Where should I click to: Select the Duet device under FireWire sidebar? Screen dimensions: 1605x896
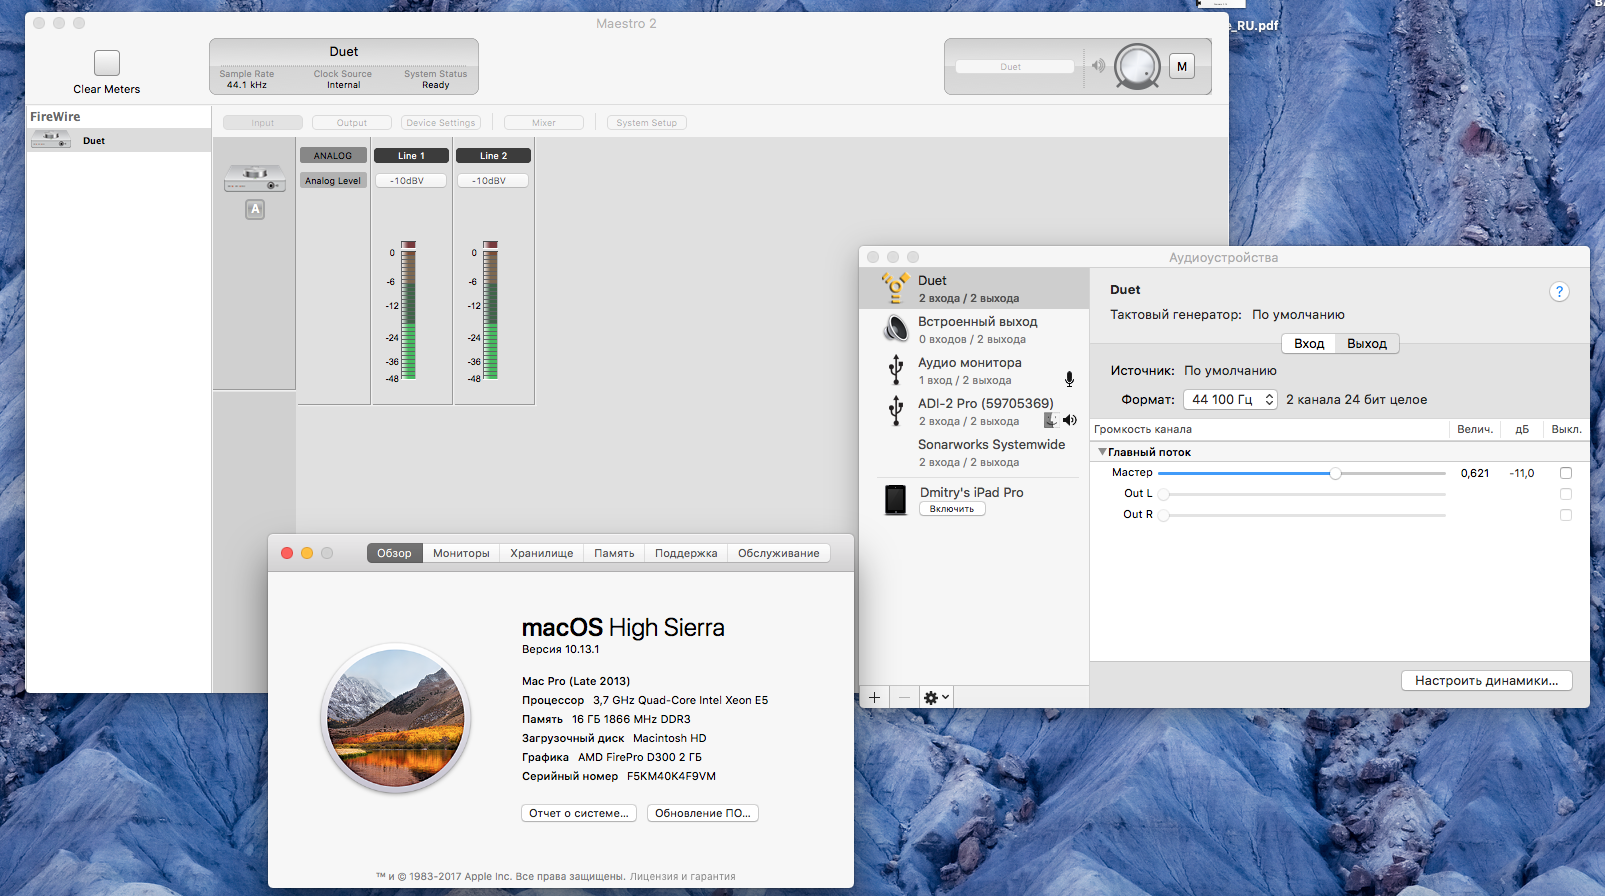click(118, 141)
